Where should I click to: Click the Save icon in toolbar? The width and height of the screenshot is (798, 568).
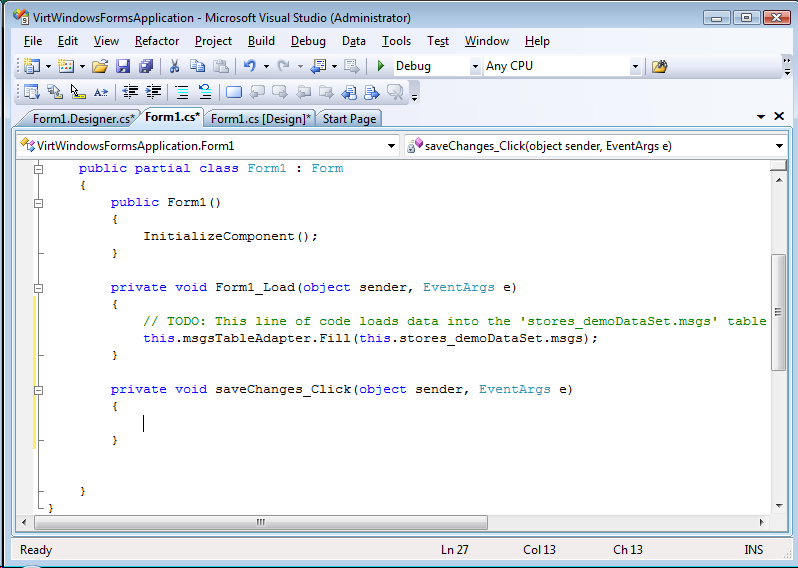(123, 67)
